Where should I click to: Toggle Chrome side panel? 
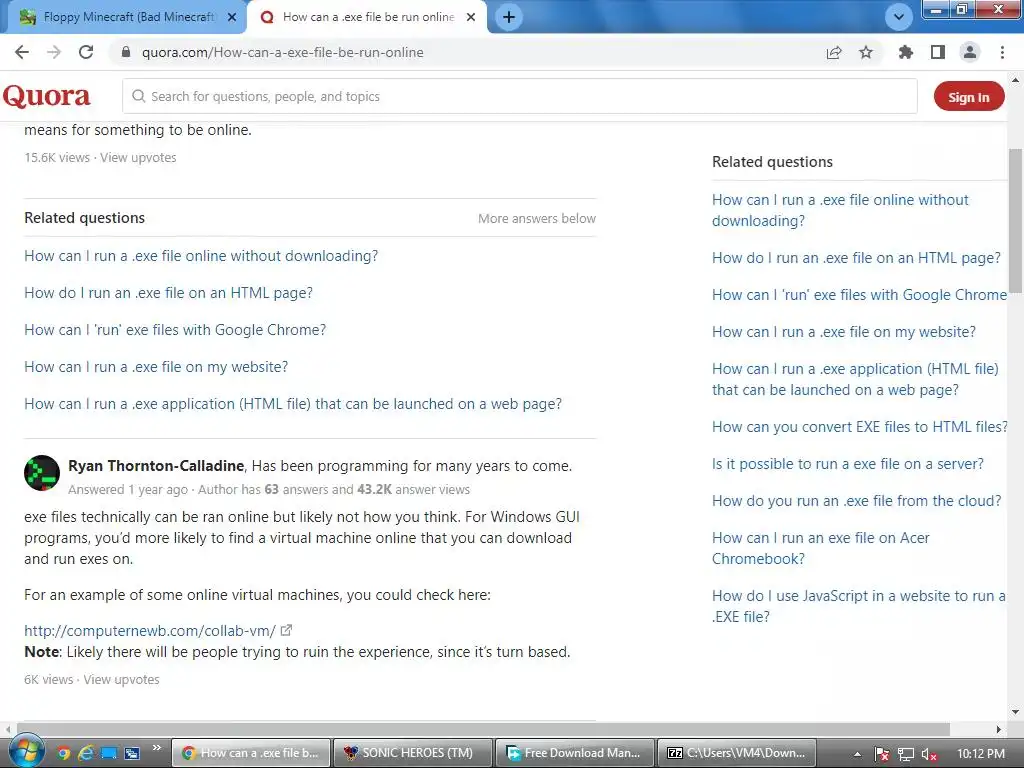coord(938,52)
